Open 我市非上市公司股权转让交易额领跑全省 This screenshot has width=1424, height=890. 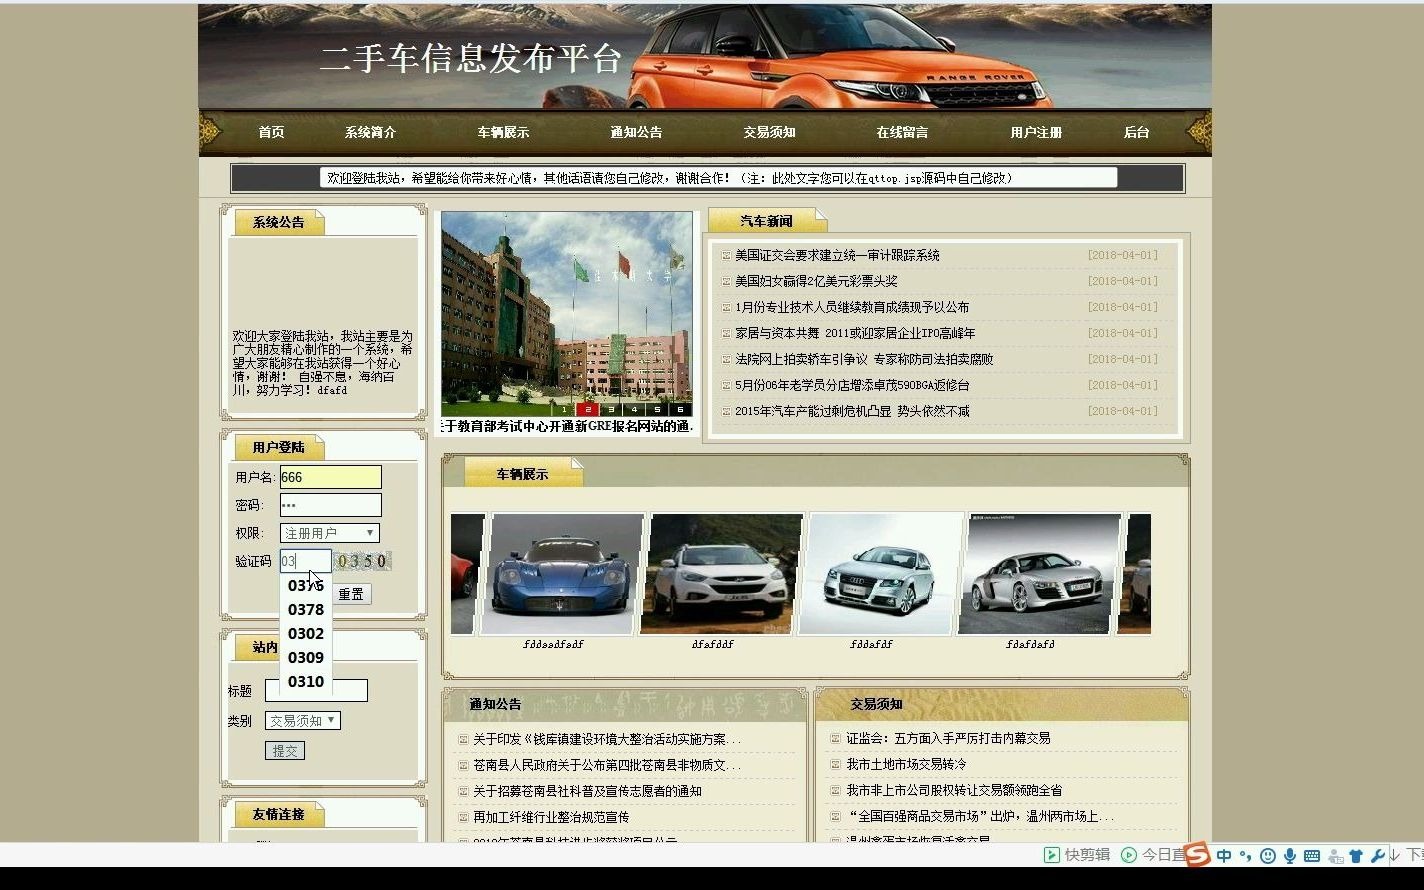[954, 791]
